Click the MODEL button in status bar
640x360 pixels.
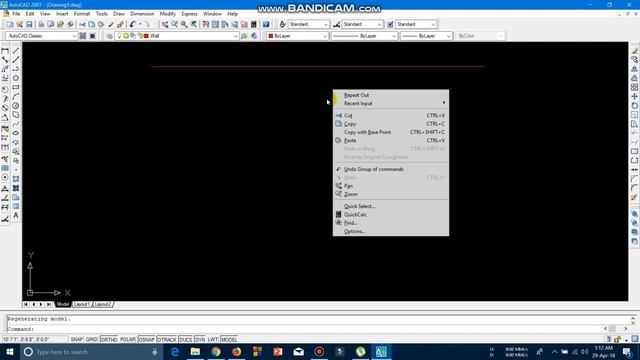229,340
